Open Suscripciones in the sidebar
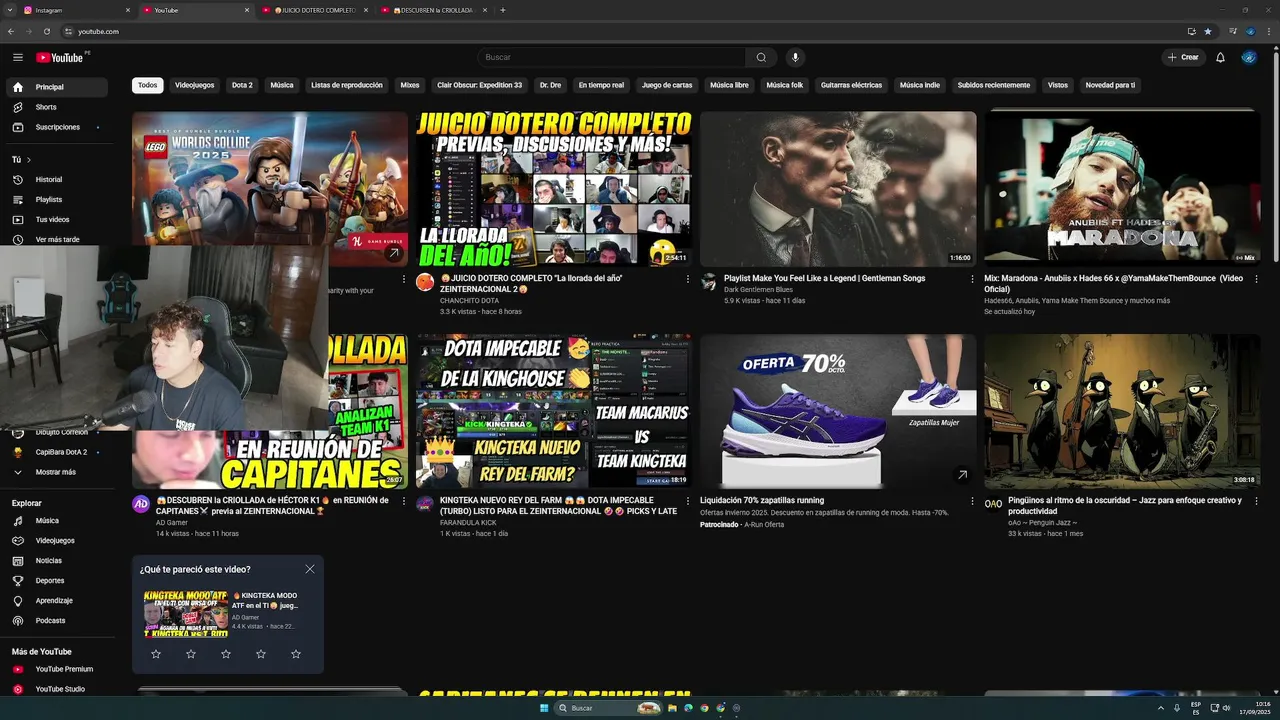Image resolution: width=1280 pixels, height=720 pixels. [56, 127]
